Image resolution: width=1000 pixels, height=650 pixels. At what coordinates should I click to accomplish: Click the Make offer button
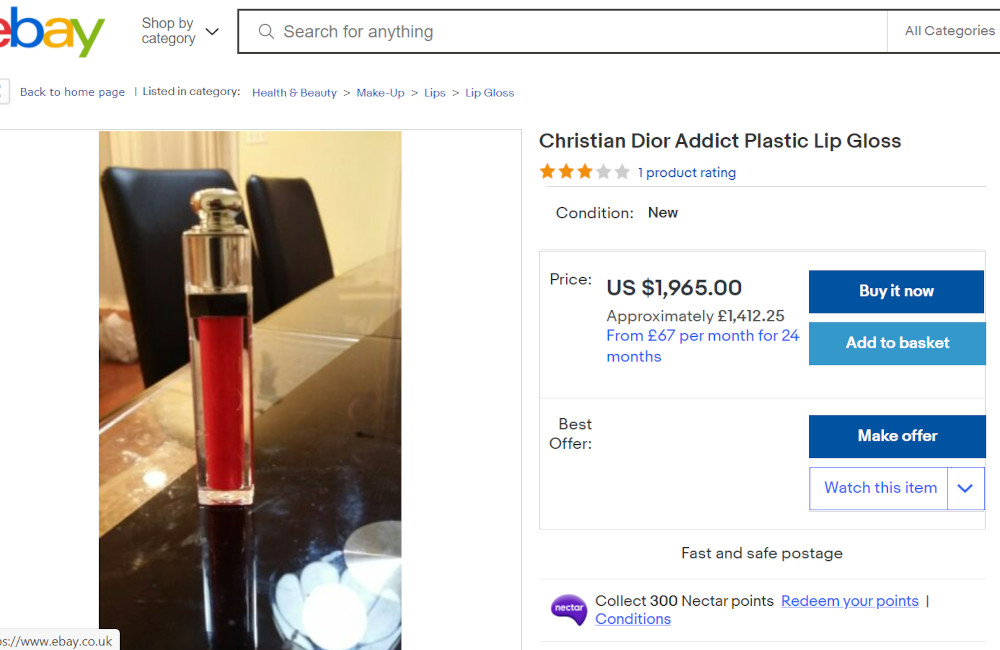pyautogui.click(x=897, y=436)
